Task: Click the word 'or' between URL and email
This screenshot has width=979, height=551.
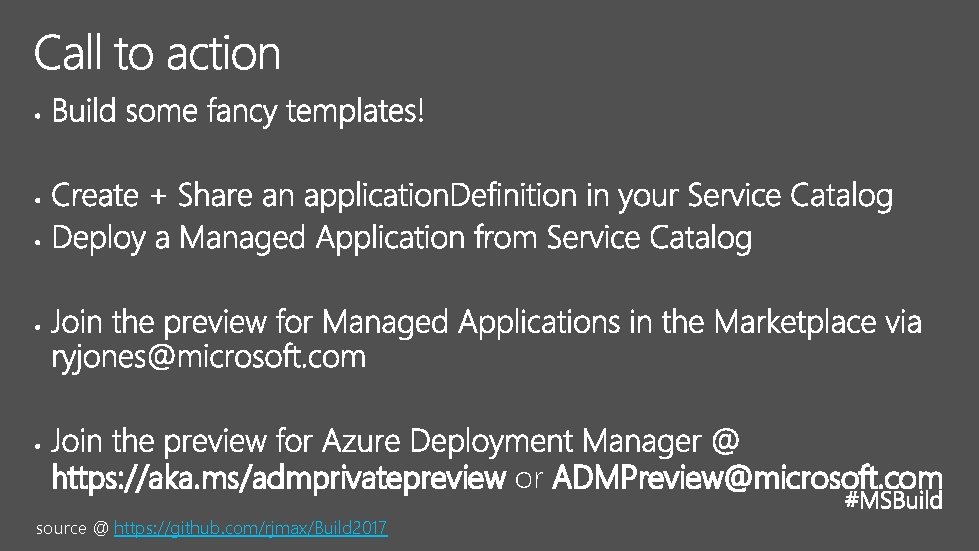Action: (x=529, y=479)
